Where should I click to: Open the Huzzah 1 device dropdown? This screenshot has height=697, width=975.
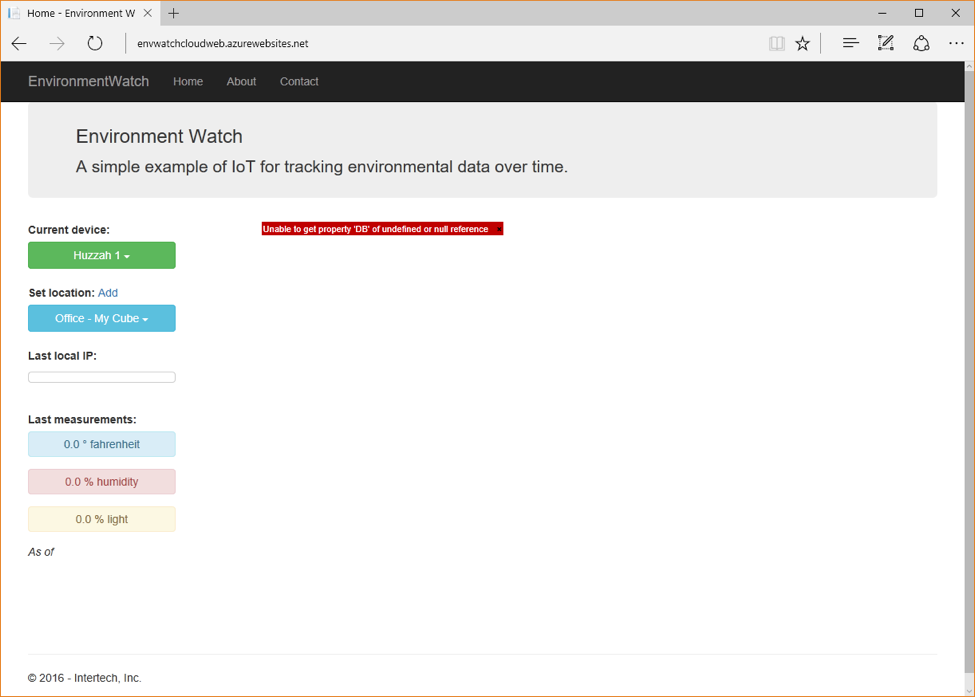coord(101,255)
